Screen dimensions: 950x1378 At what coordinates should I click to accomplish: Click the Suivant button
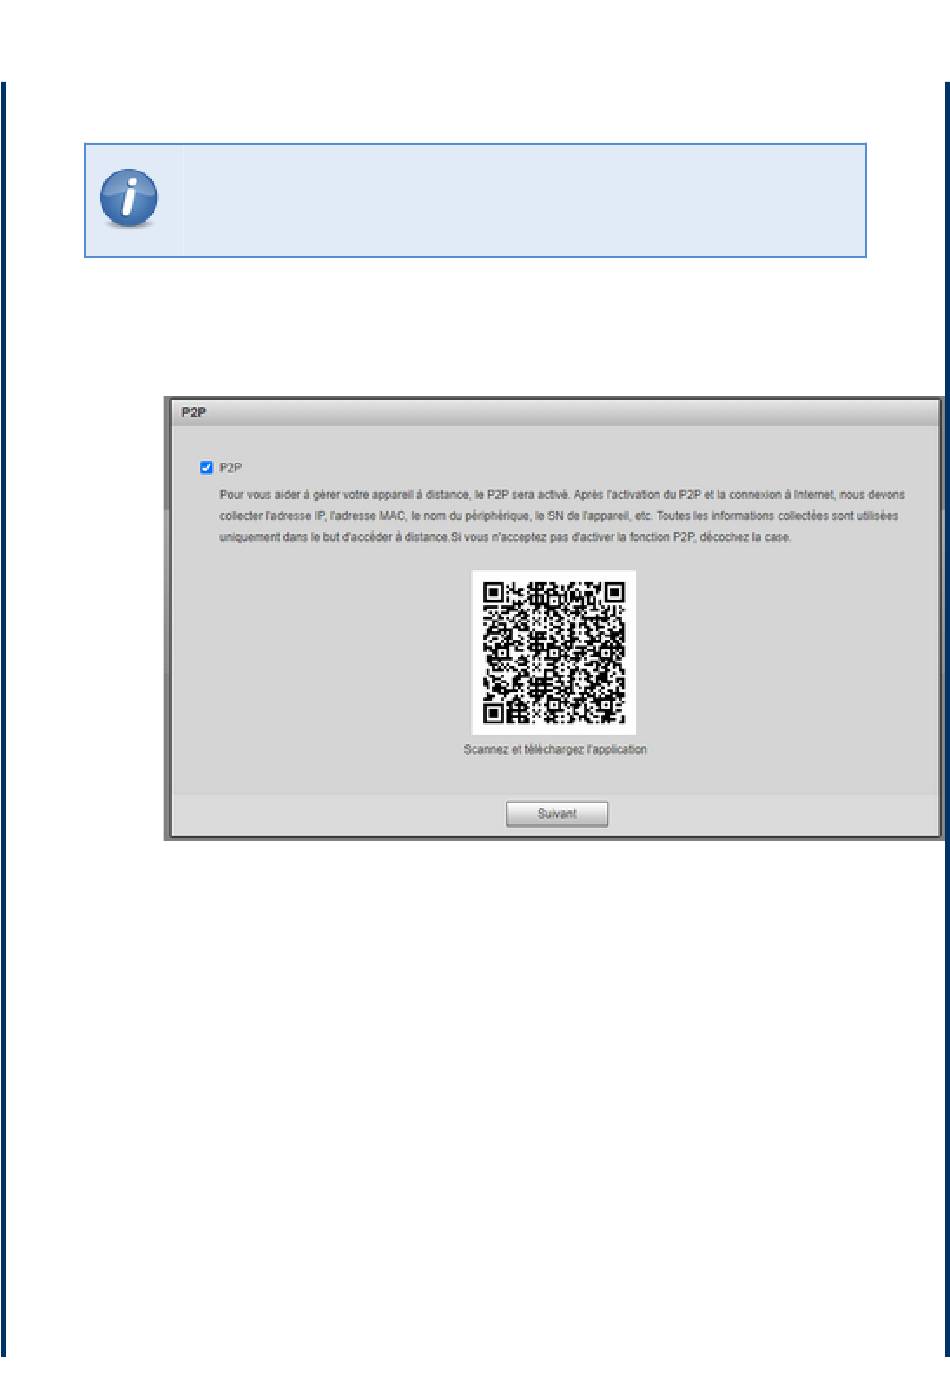click(x=557, y=814)
